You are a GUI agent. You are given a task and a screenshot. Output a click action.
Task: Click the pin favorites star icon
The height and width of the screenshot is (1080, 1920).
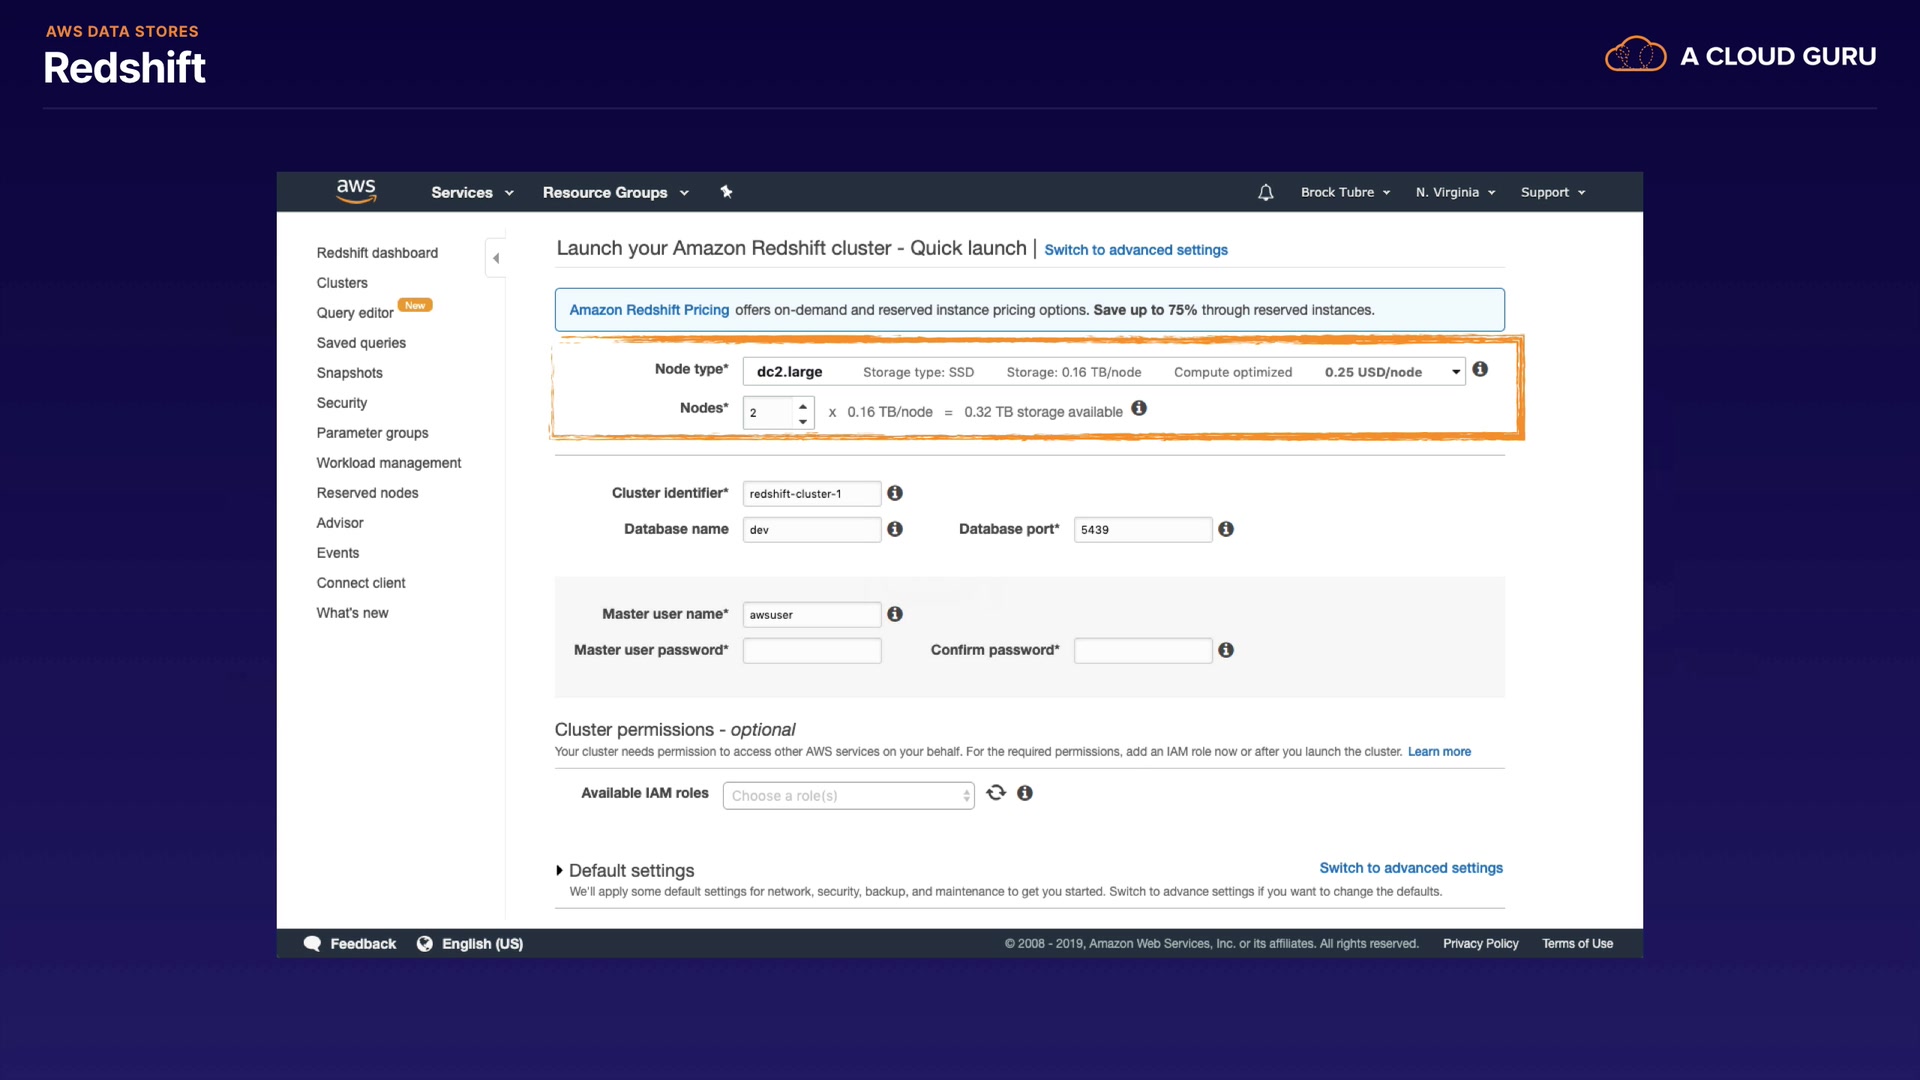[x=727, y=192]
